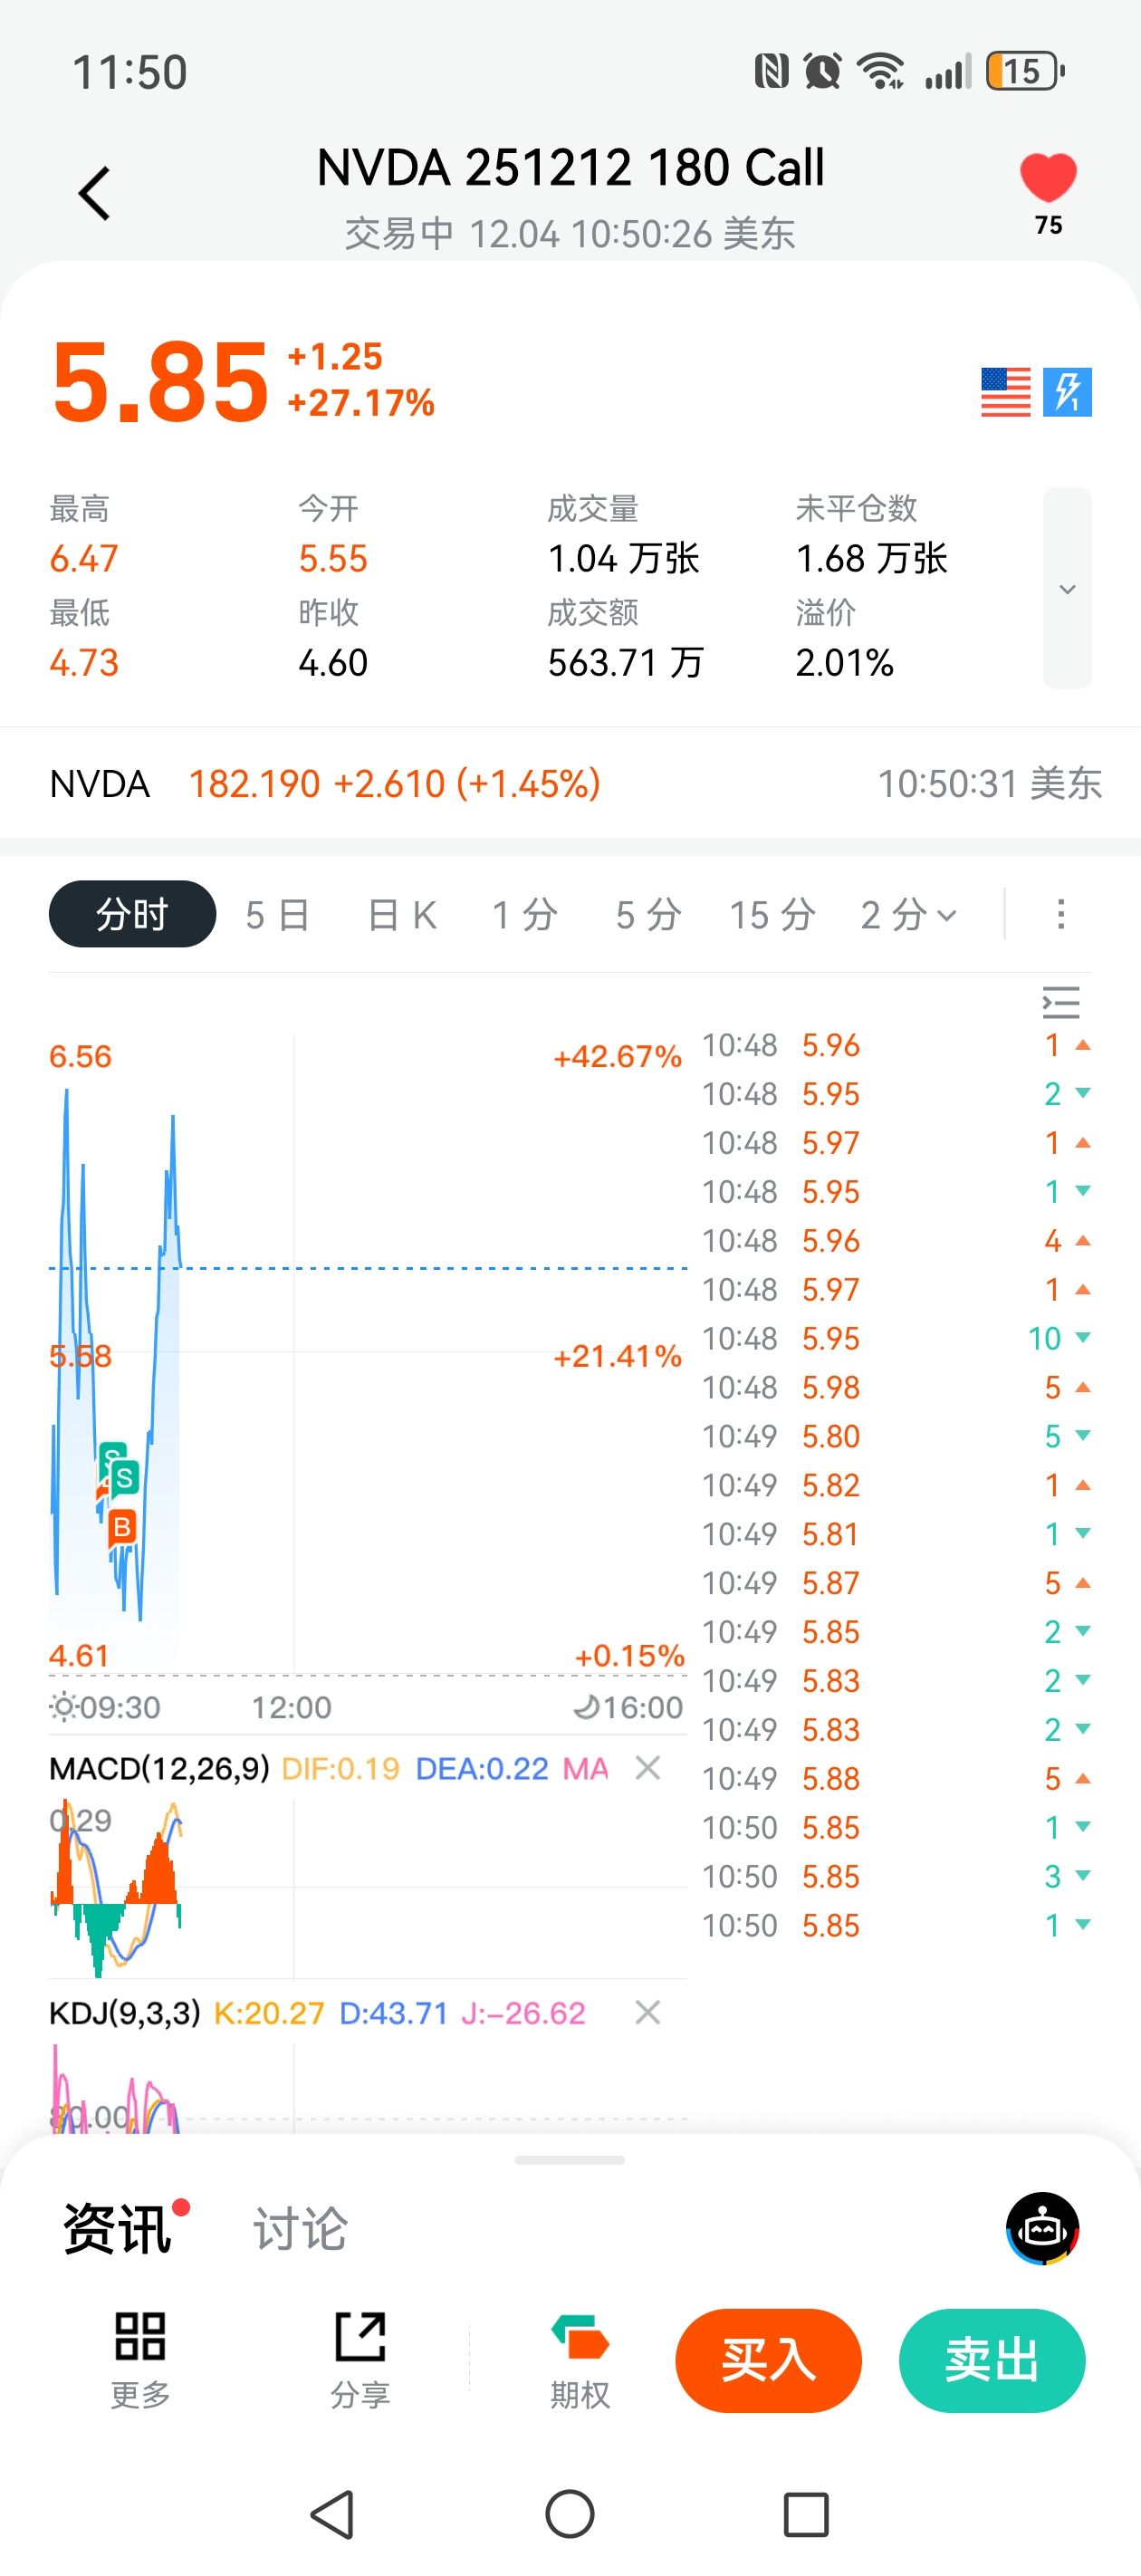Tap the blue lightning bolt icon
Screen dimensions: 1141x2576
[x=1067, y=391]
